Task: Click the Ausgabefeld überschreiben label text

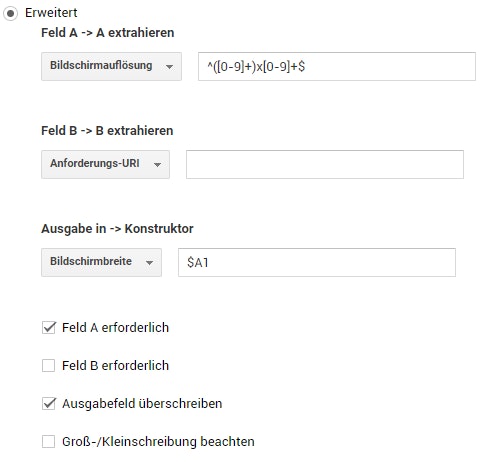Action: [x=142, y=403]
